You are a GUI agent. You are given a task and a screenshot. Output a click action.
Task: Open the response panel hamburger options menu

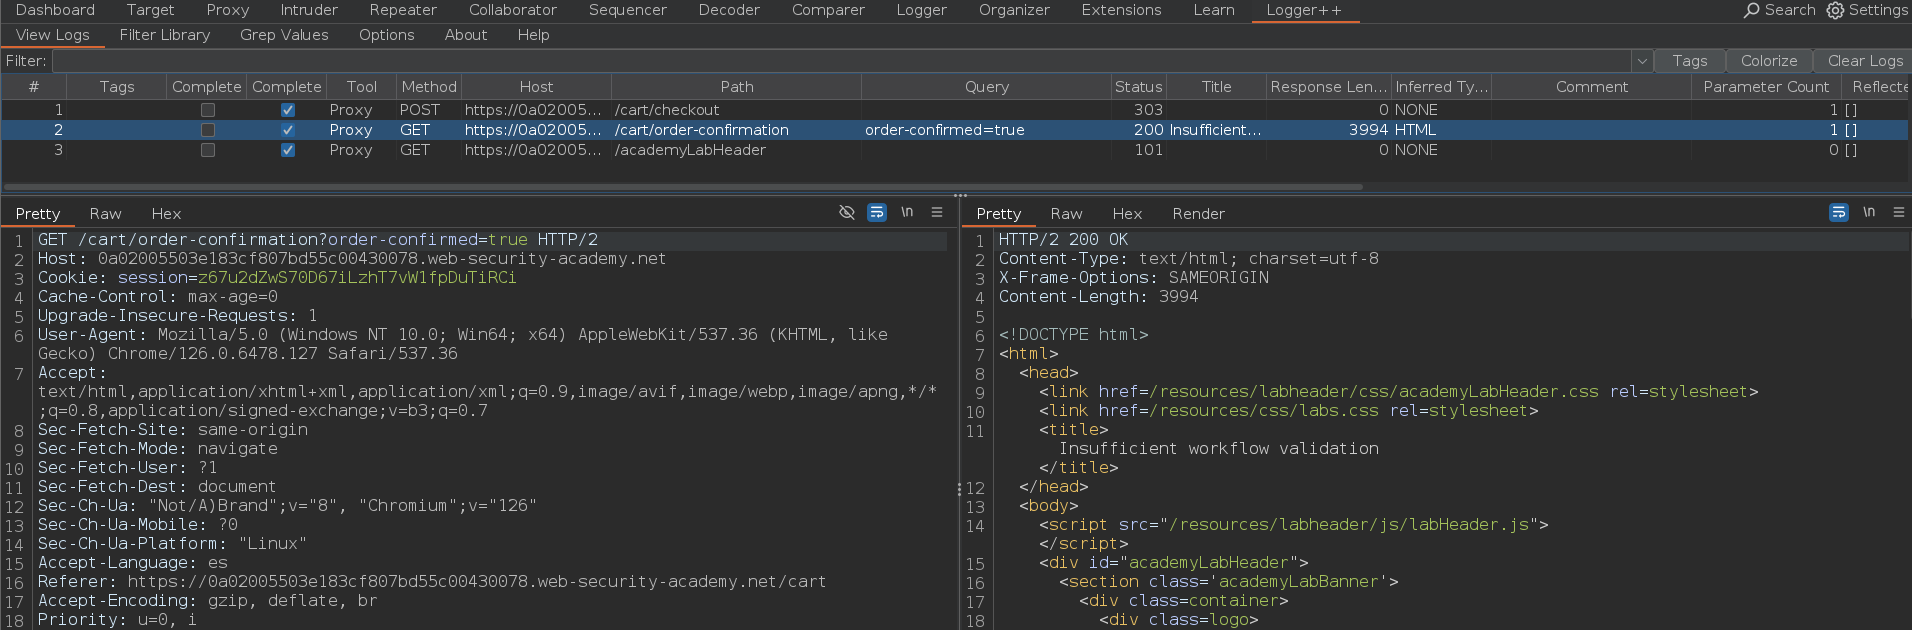tap(1899, 212)
